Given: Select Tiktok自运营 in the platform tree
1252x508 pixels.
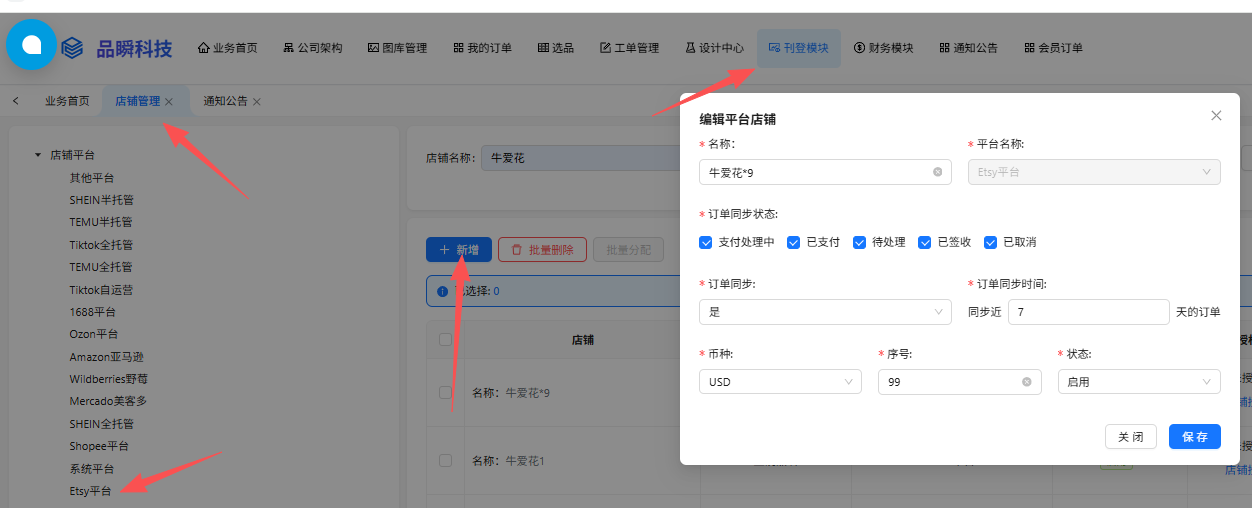Looking at the screenshot, I should tap(101, 290).
